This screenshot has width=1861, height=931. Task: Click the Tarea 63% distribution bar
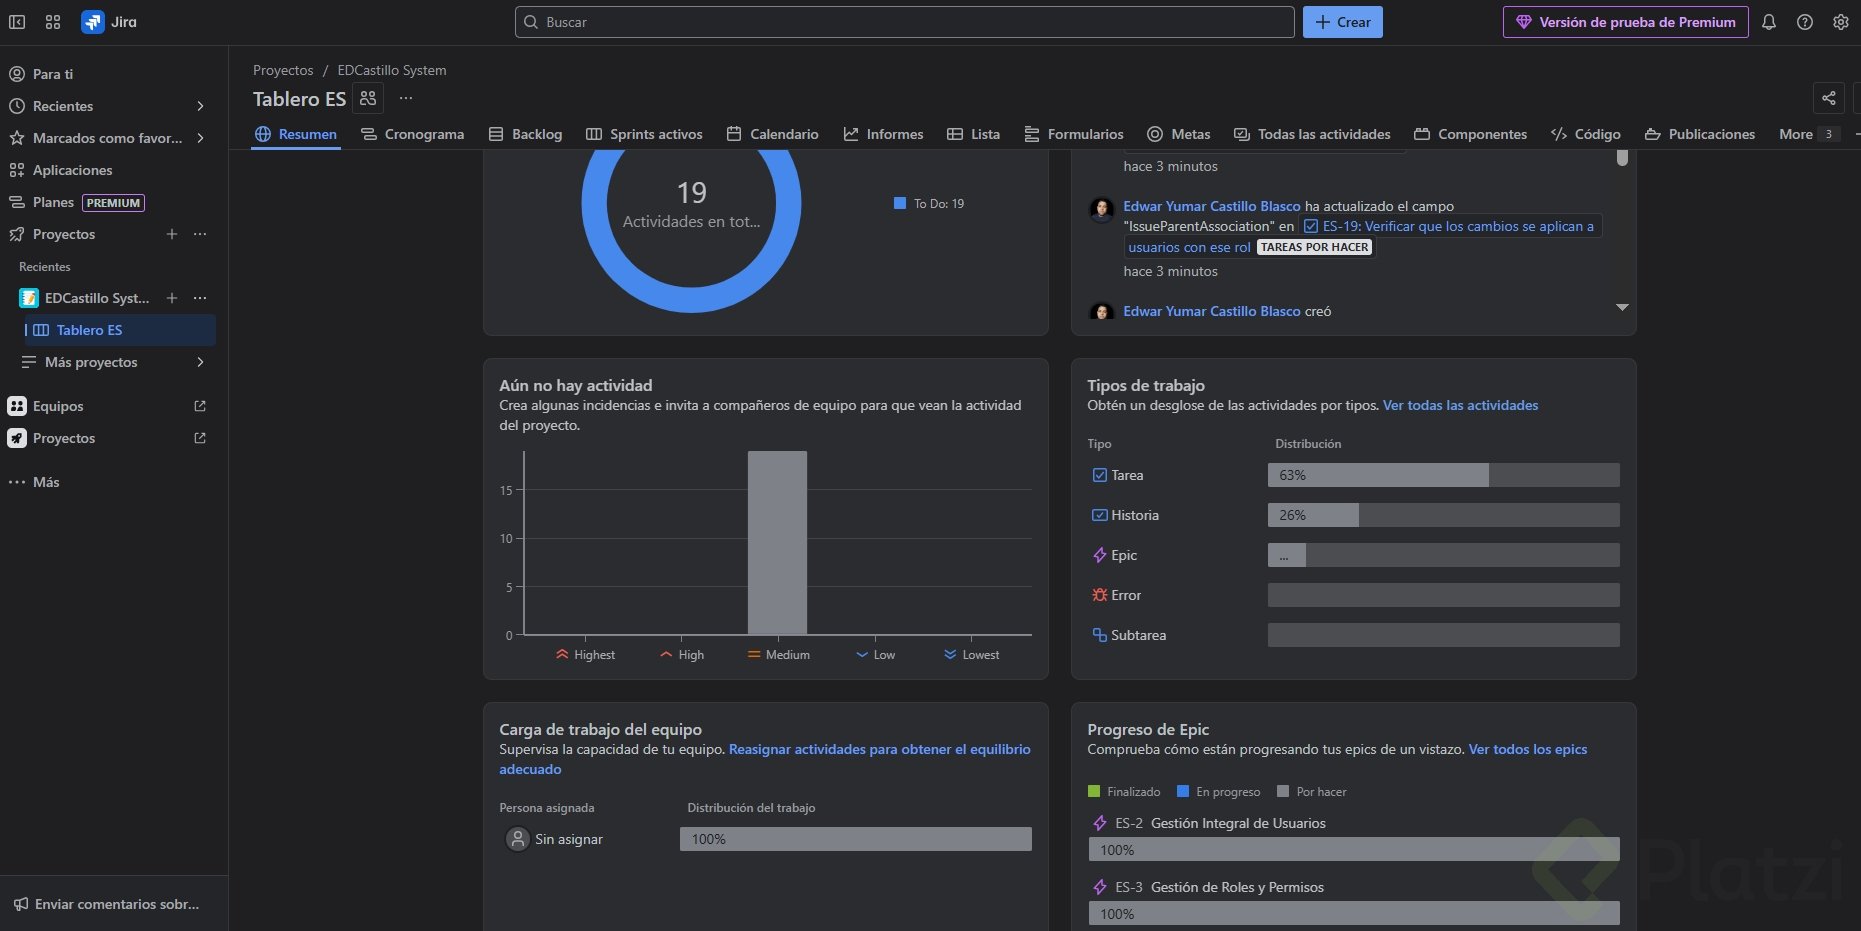pyautogui.click(x=1444, y=475)
